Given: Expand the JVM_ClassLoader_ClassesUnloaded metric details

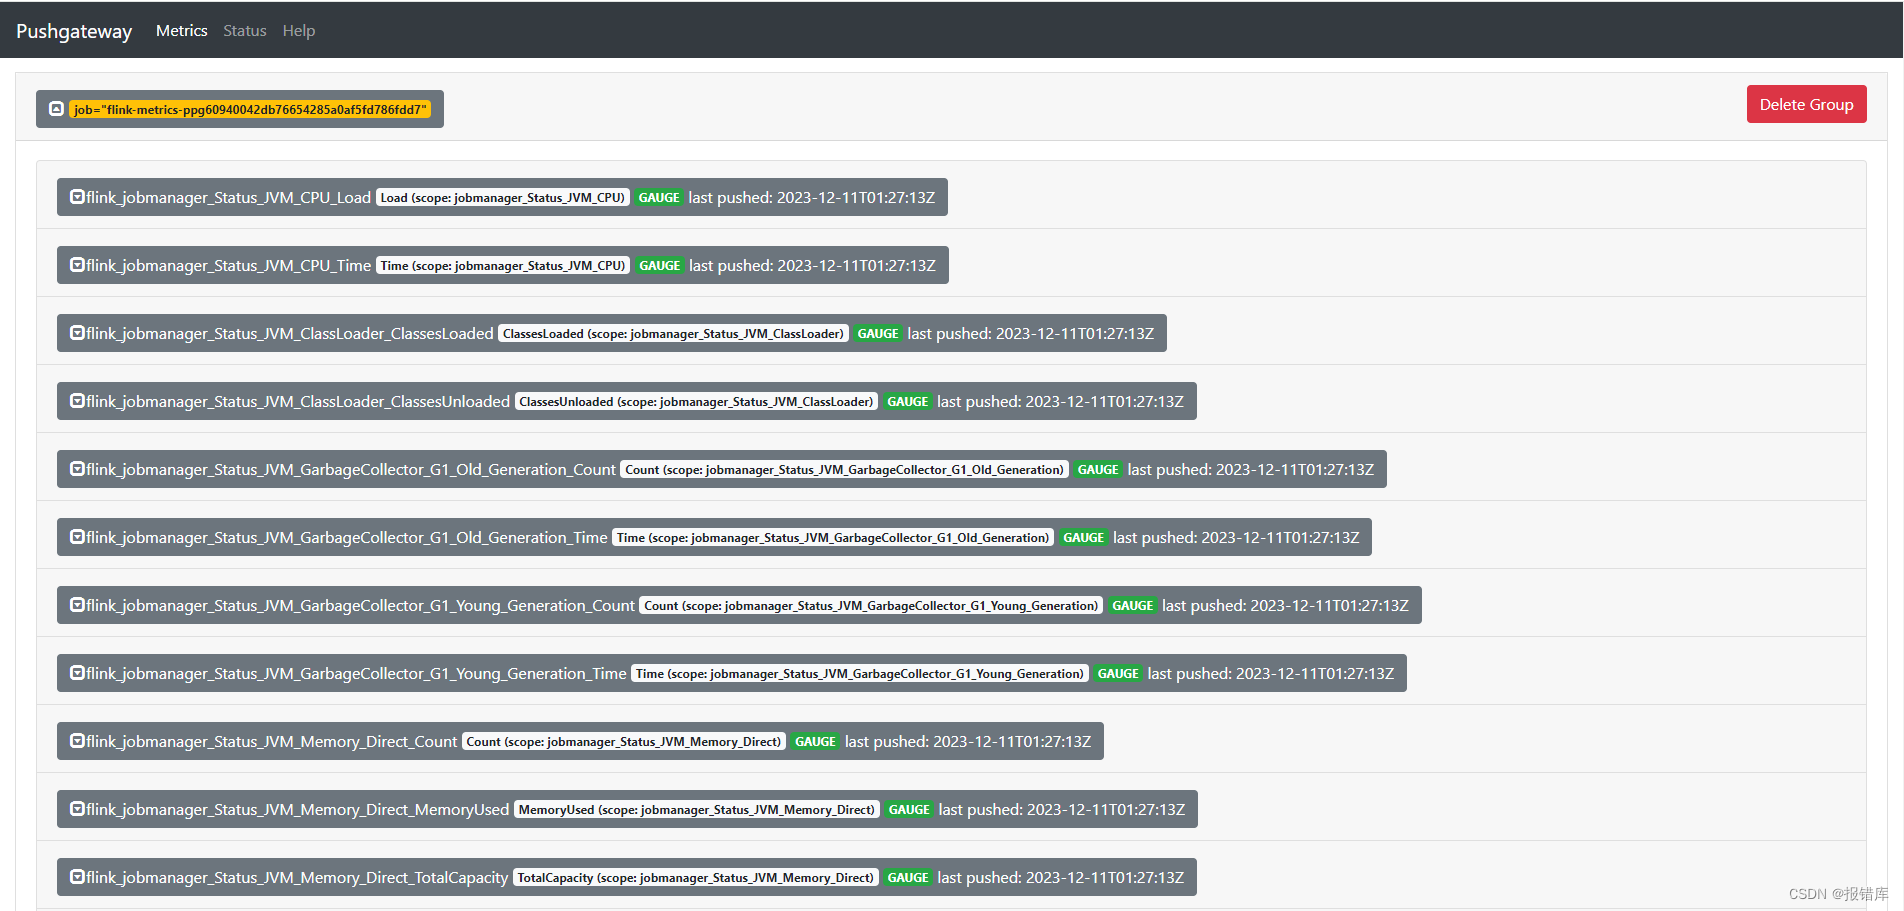Looking at the screenshot, I should (x=77, y=401).
